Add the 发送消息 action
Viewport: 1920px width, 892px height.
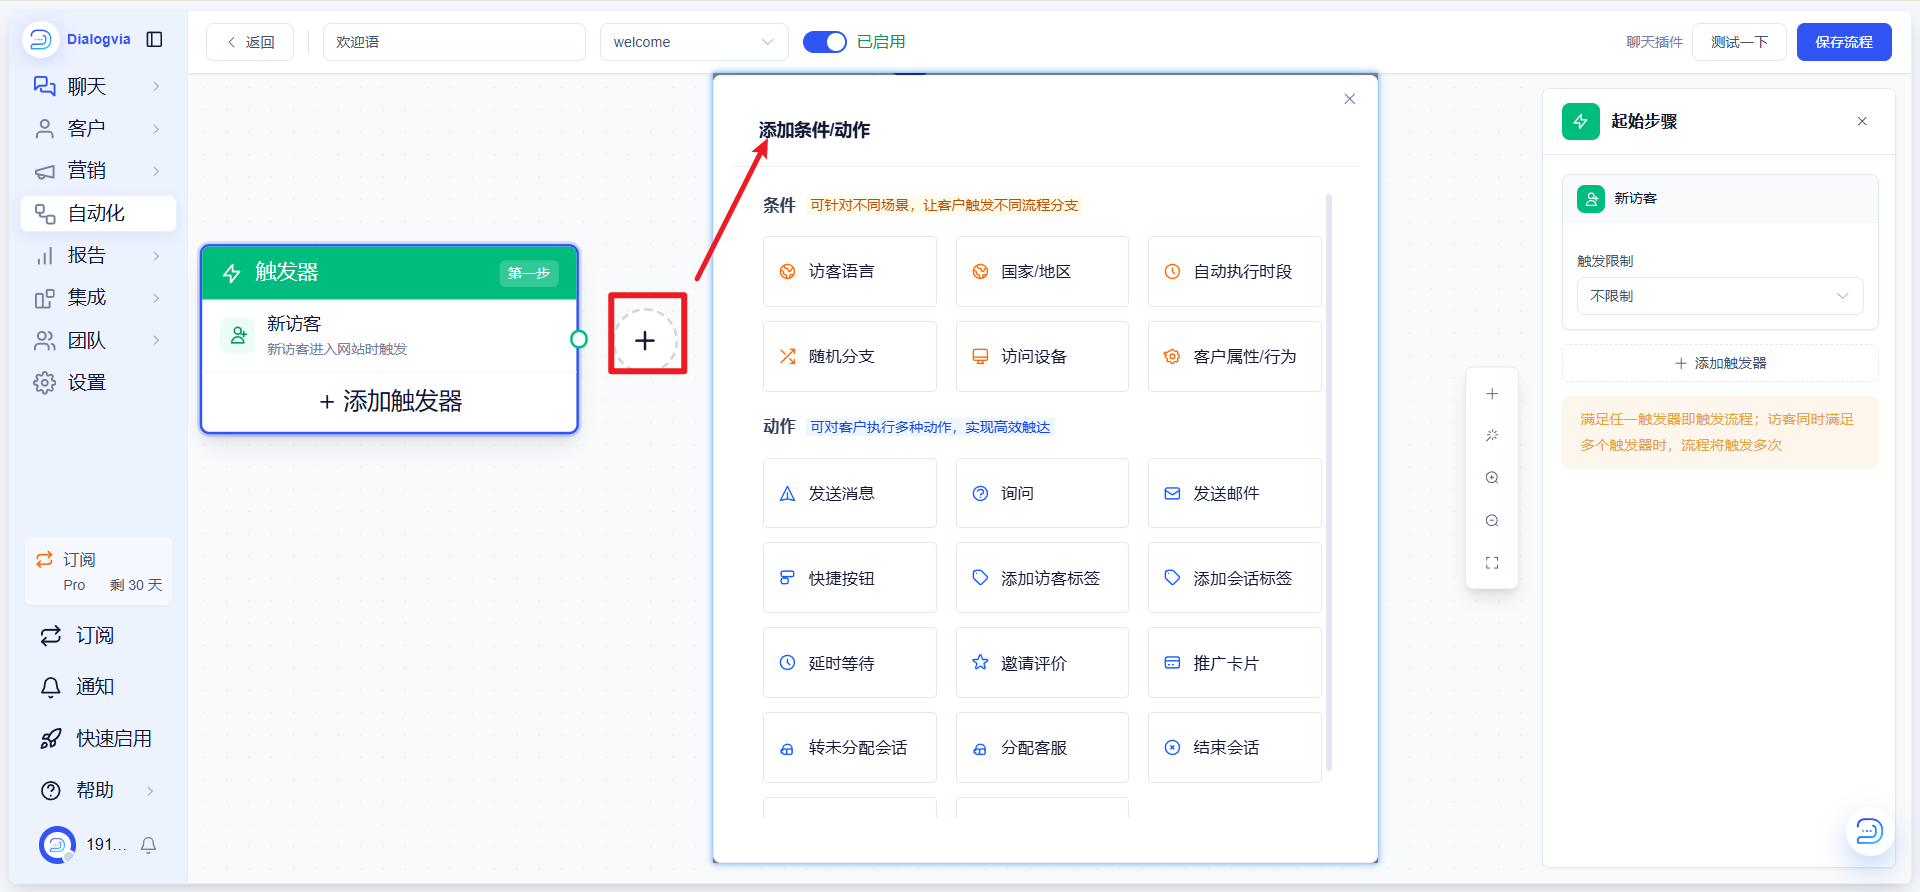tap(850, 493)
